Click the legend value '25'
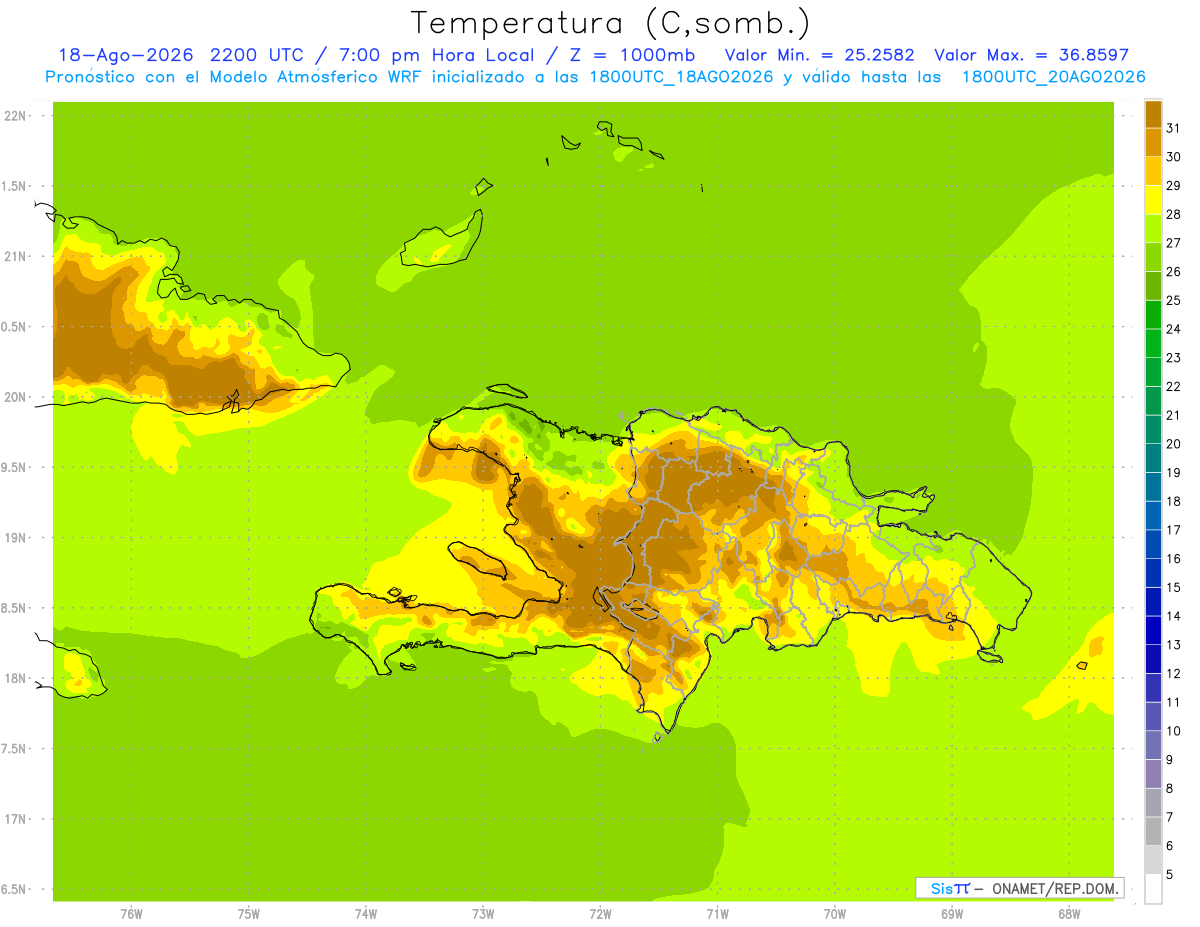Screen dimensions: 1200x927 pos(1173,300)
